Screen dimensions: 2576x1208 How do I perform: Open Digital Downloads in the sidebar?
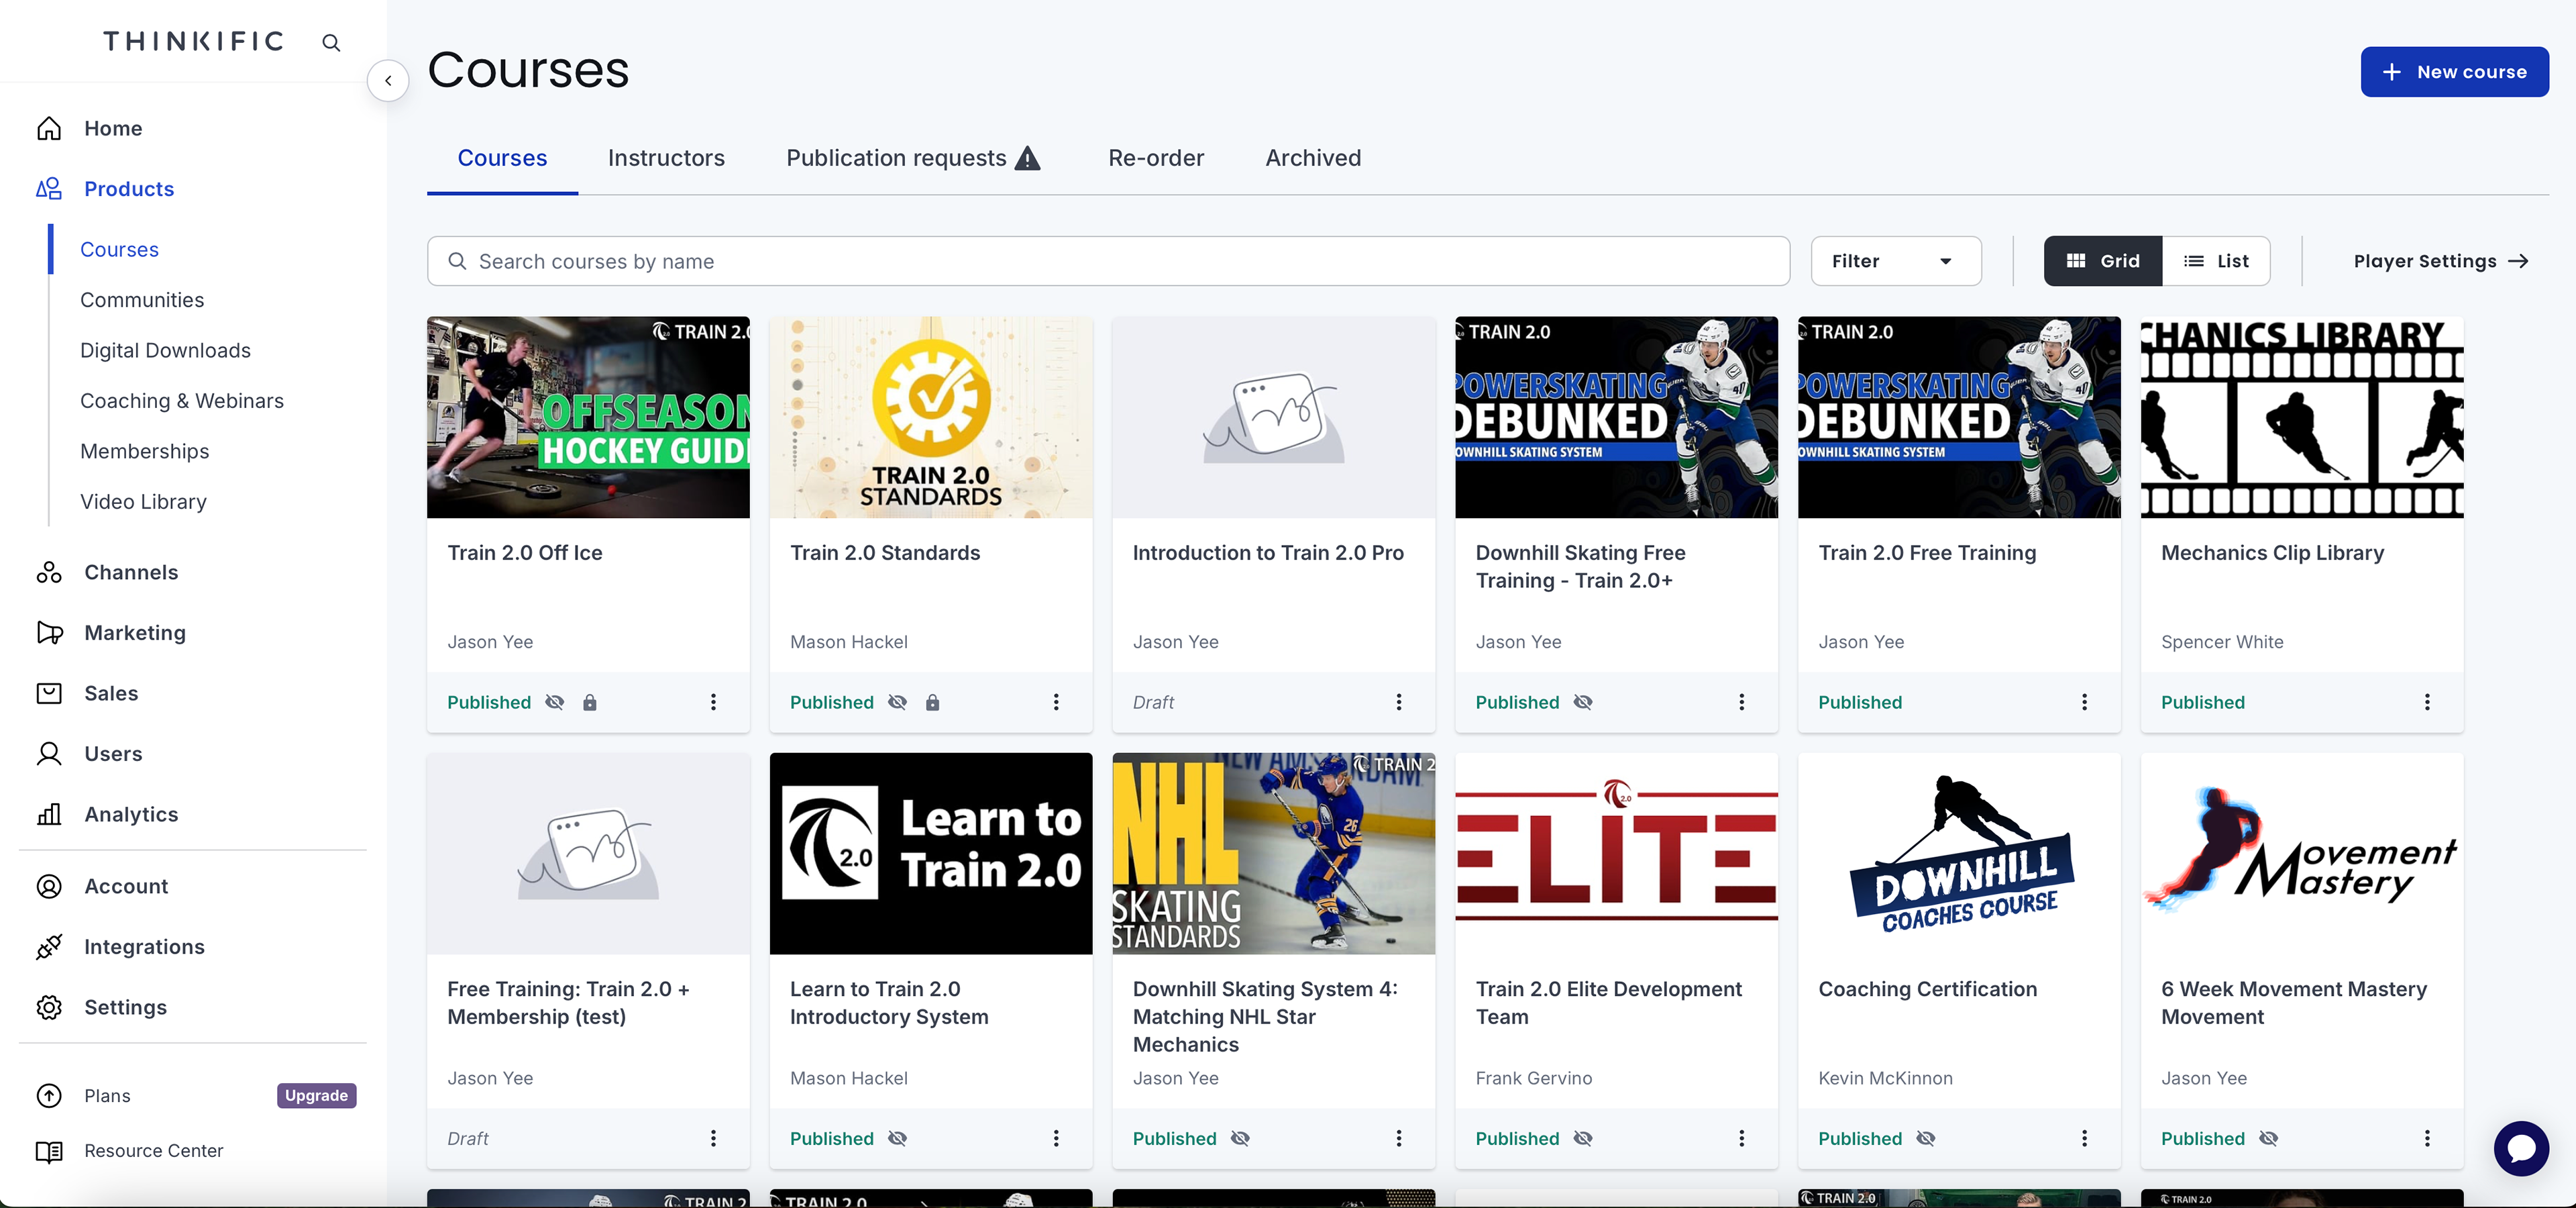(165, 351)
